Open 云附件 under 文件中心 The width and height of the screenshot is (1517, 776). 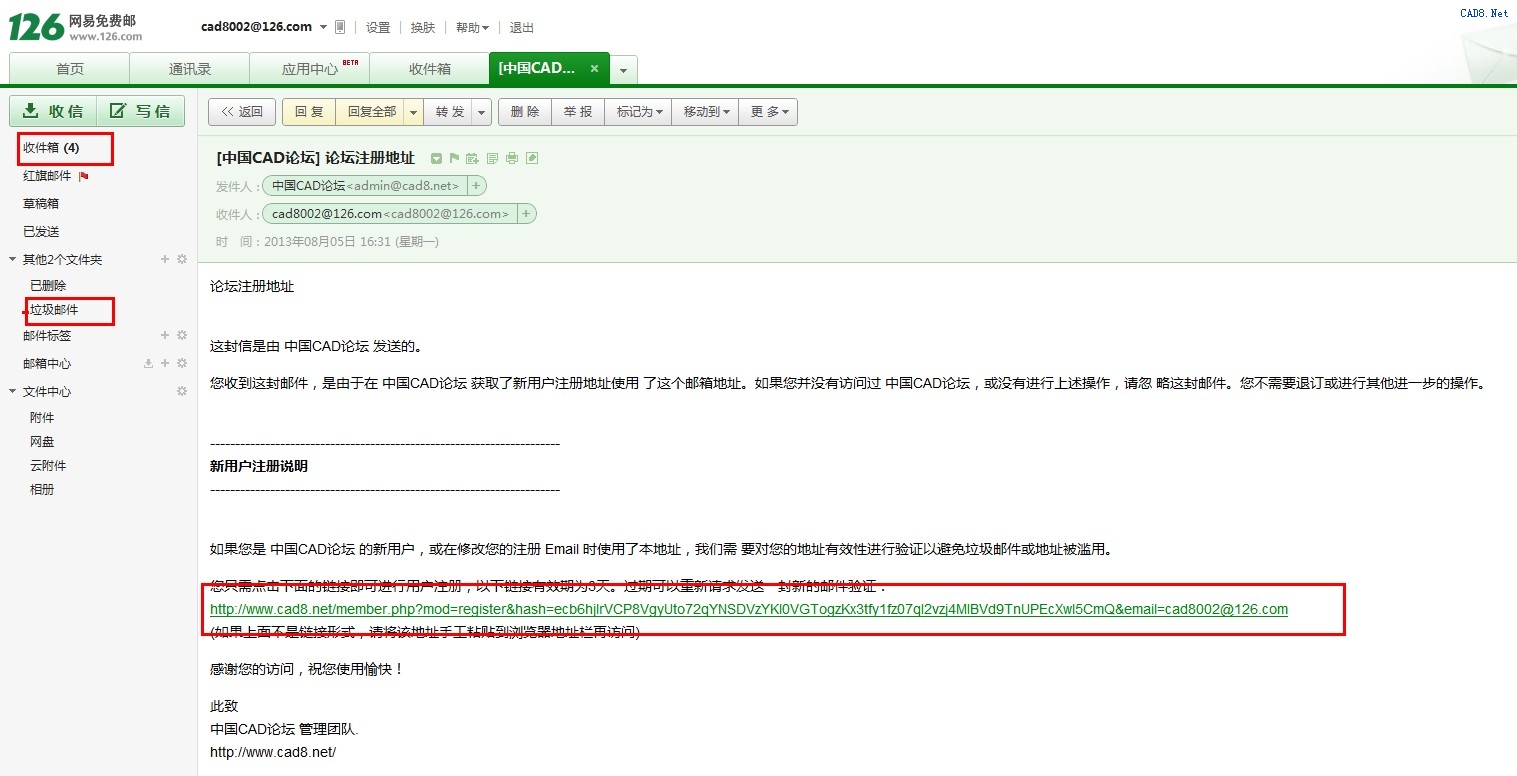[x=48, y=465]
